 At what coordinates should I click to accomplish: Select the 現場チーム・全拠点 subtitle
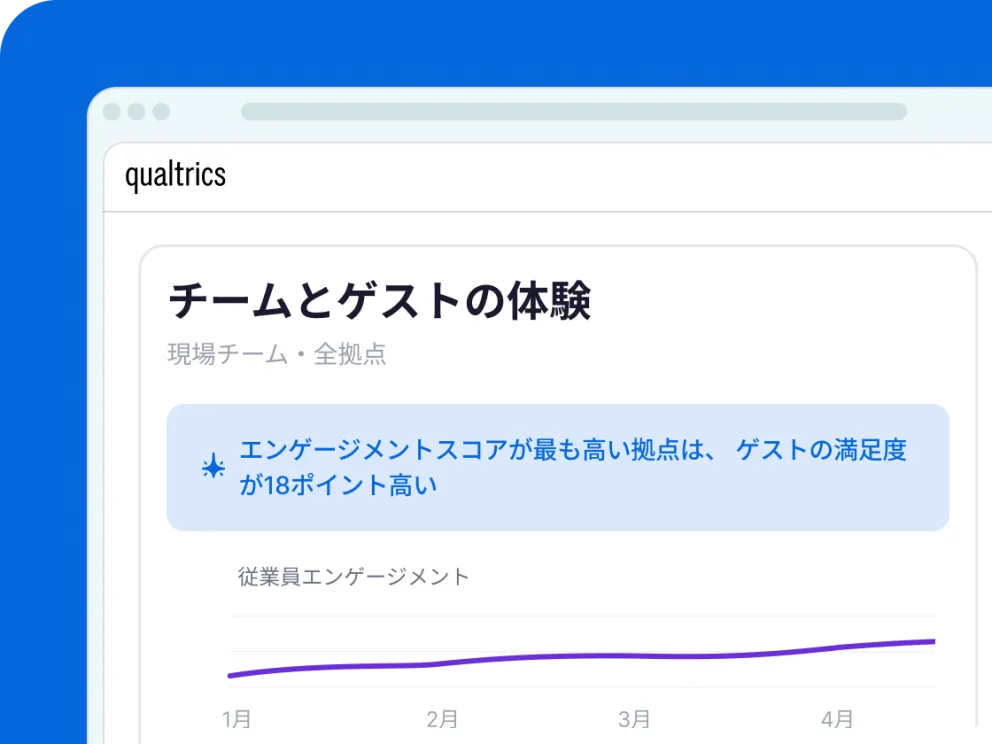click(277, 354)
